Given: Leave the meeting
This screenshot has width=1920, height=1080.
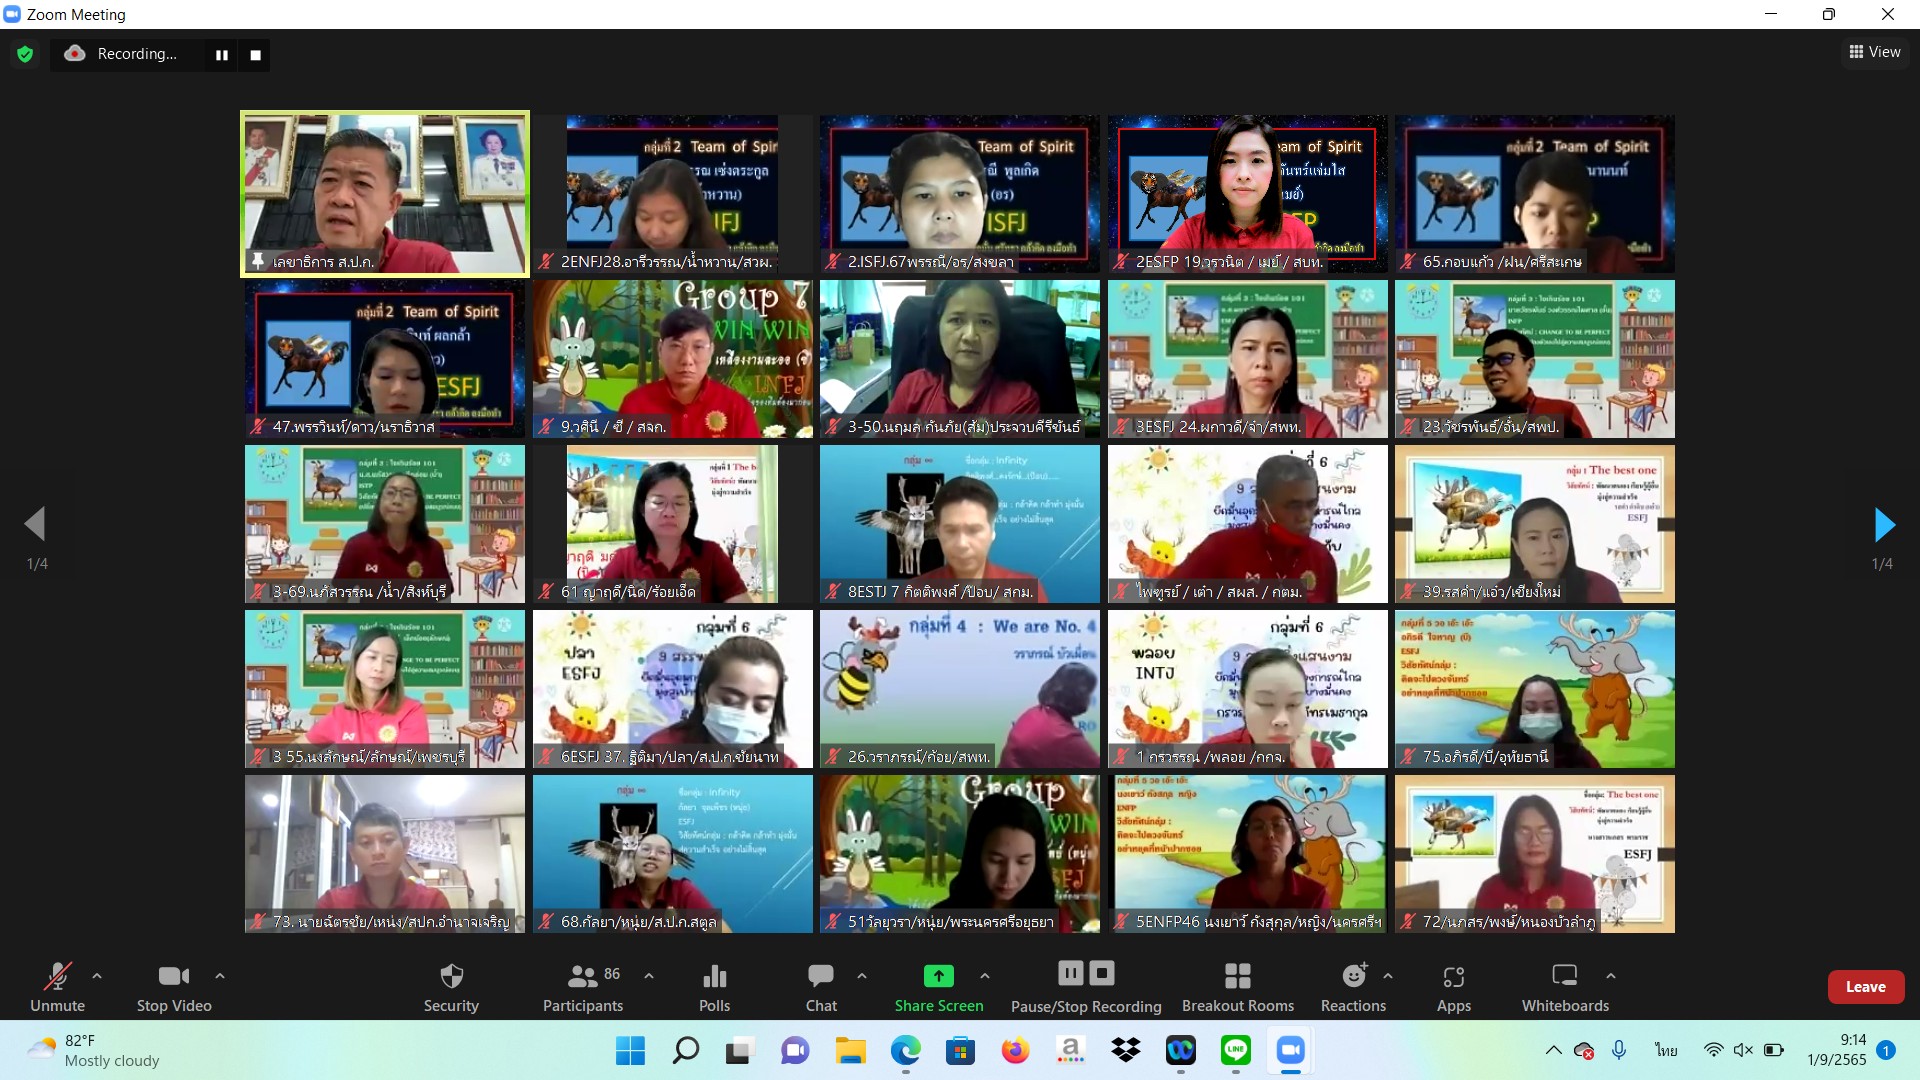Looking at the screenshot, I should (x=1865, y=986).
